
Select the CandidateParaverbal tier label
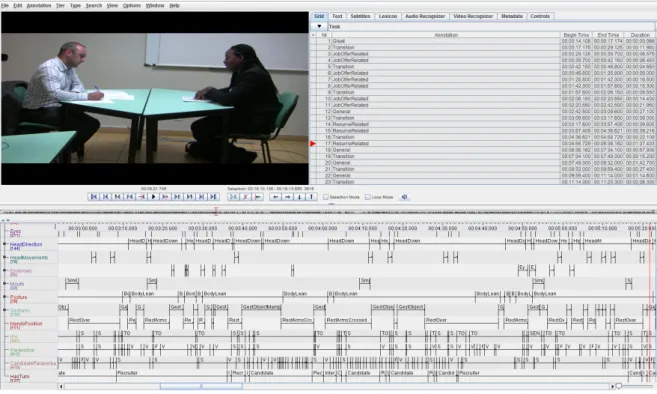tap(33, 363)
